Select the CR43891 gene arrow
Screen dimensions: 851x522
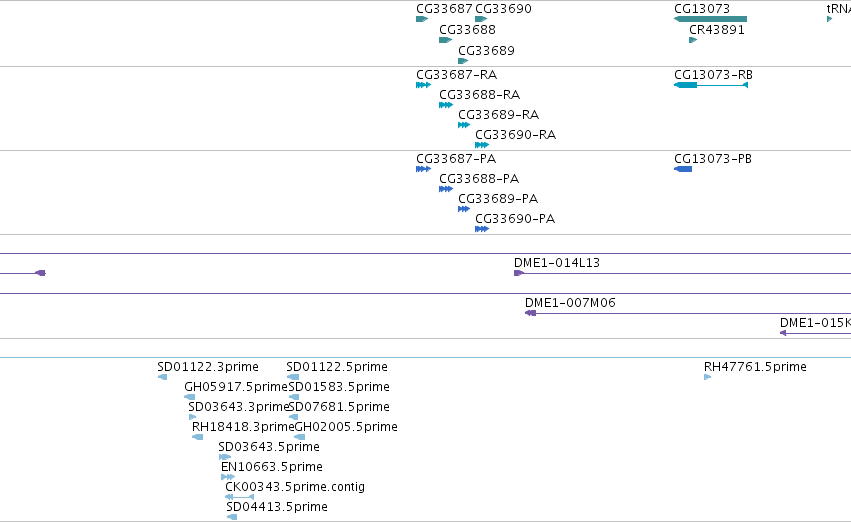click(693, 40)
